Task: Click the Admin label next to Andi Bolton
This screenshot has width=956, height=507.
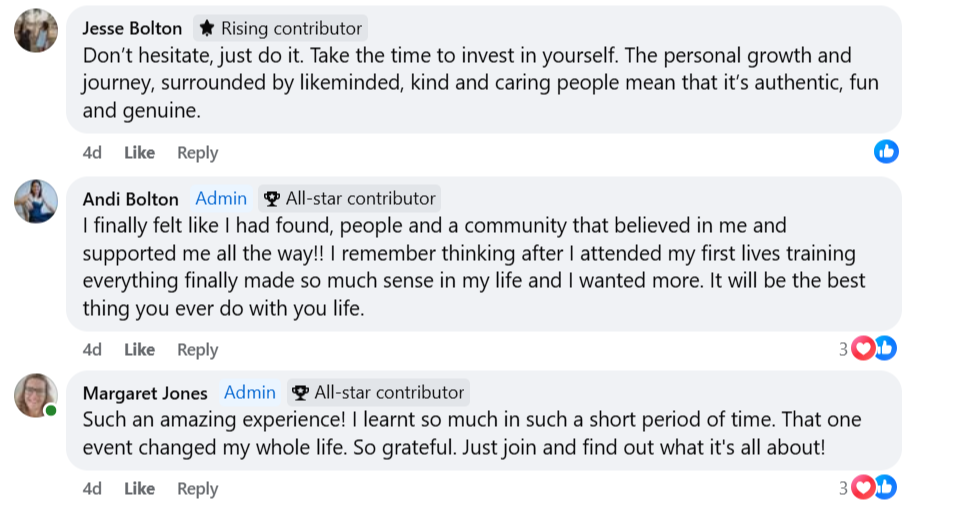Action: coord(221,198)
